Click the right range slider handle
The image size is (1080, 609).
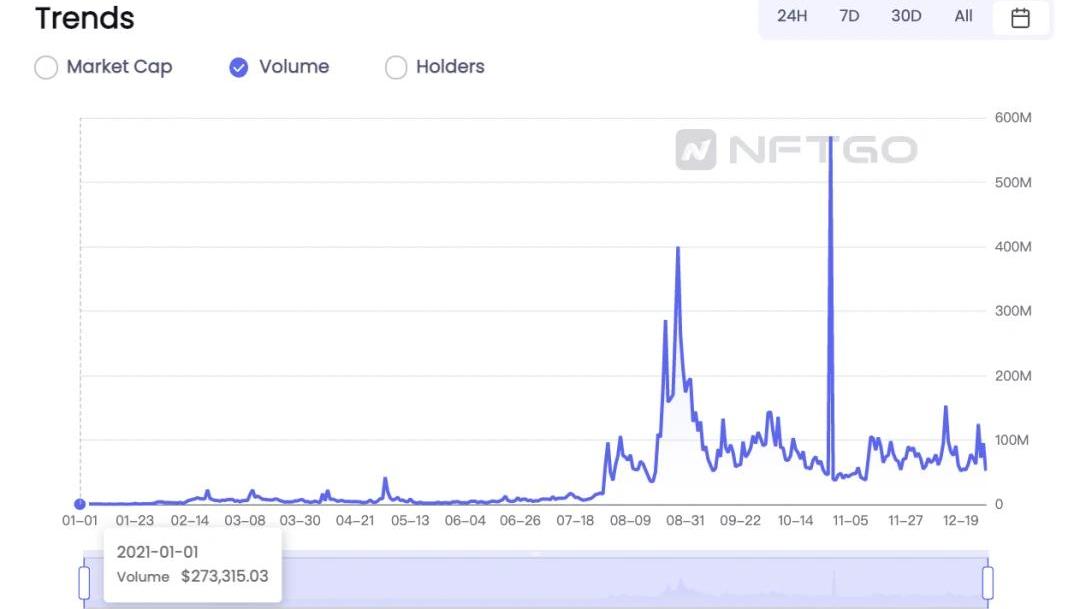tap(988, 582)
